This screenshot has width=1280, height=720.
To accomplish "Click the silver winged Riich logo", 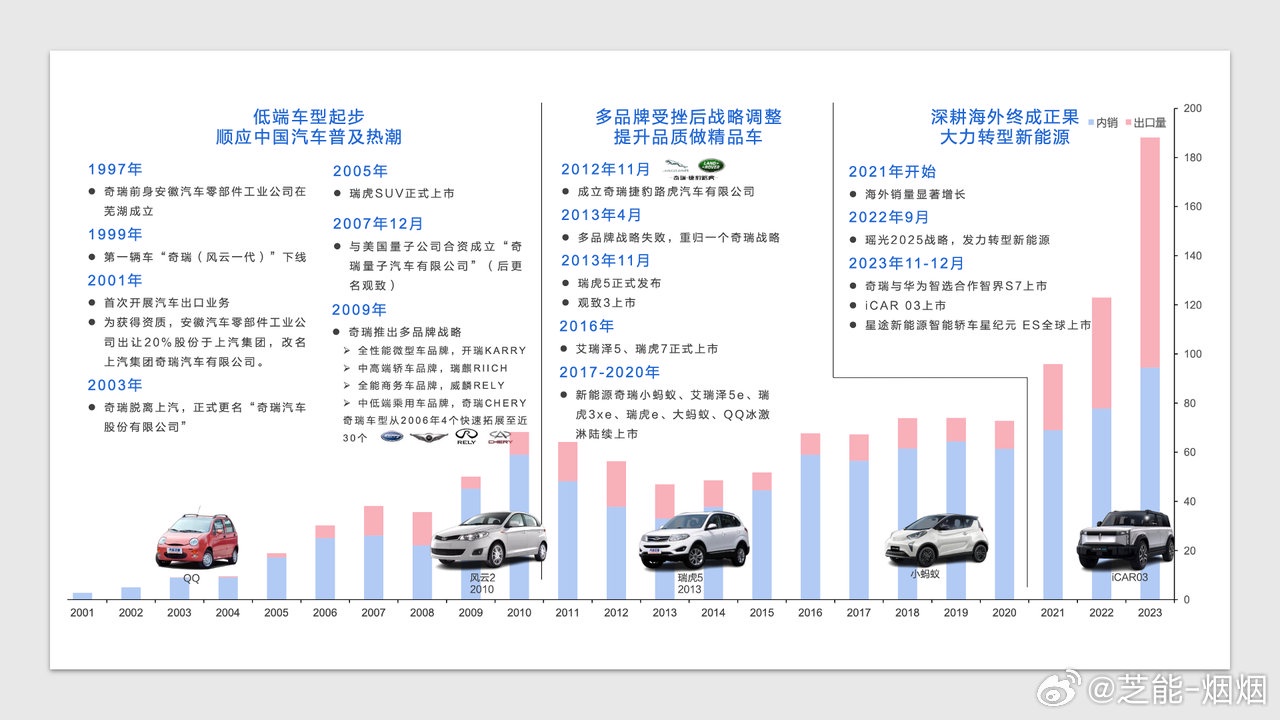I will [429, 436].
